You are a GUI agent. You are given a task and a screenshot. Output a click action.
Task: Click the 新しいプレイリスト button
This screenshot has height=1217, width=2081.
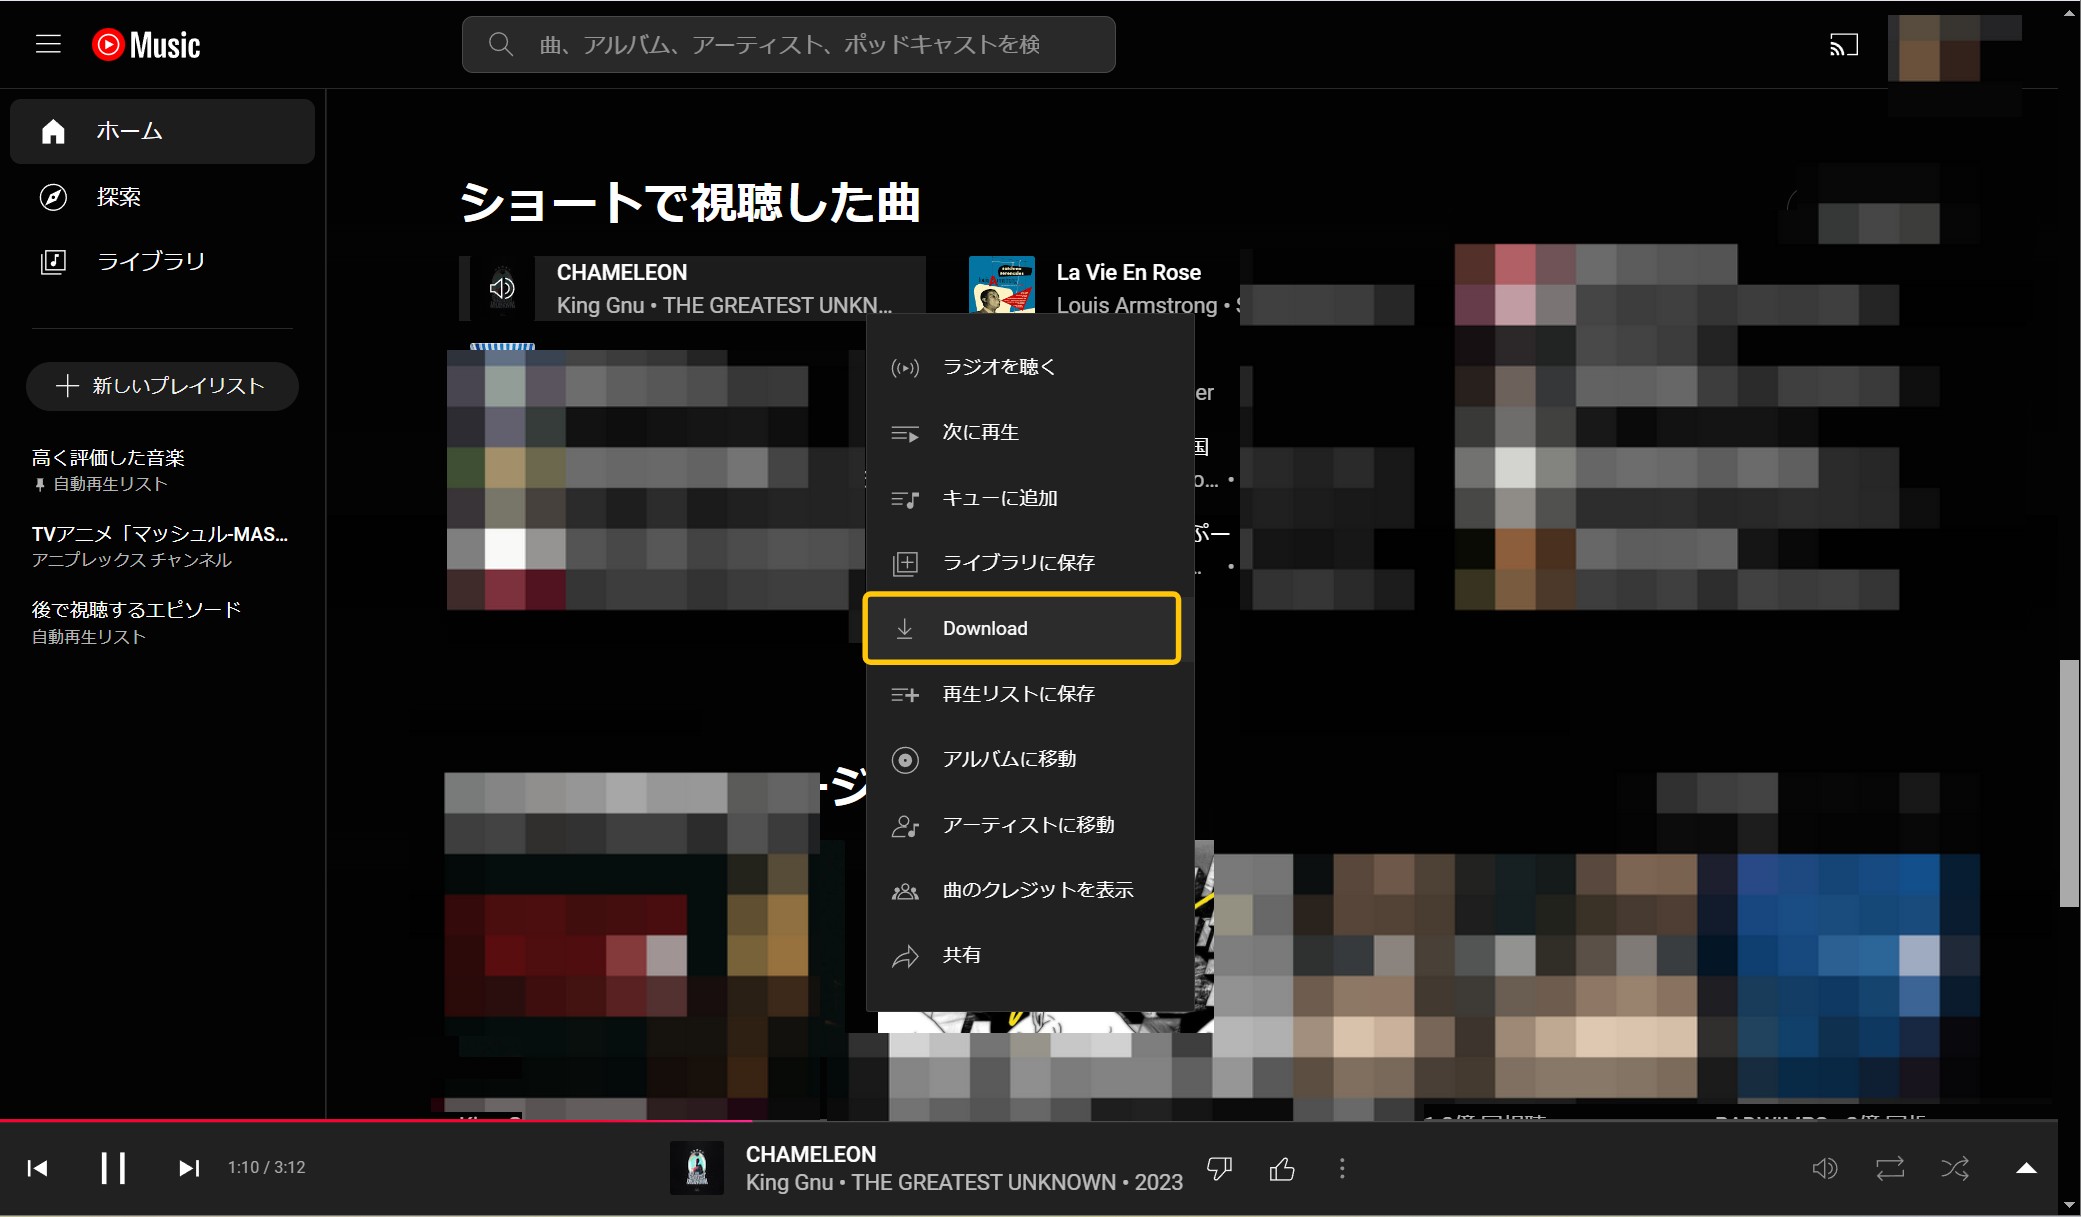tap(162, 386)
